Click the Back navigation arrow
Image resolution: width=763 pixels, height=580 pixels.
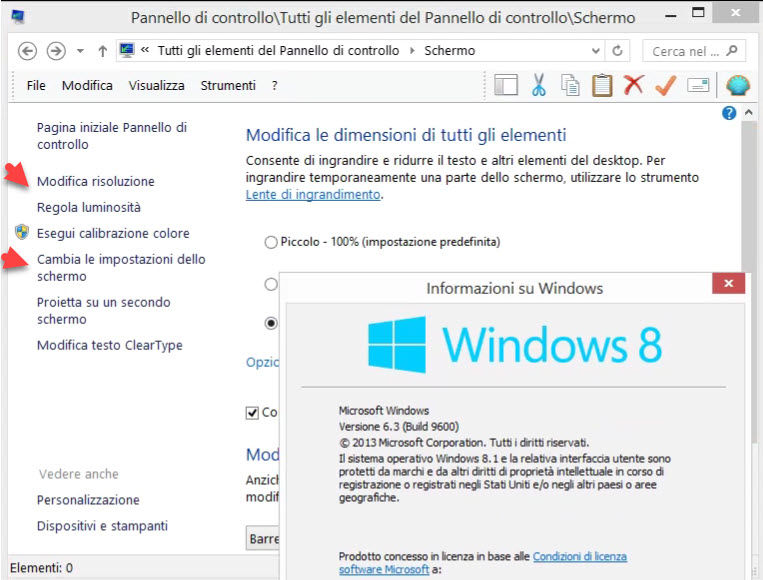coord(27,51)
